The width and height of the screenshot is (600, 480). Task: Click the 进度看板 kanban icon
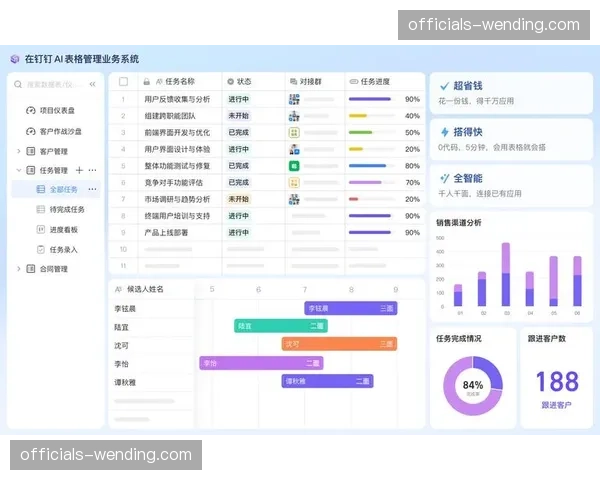[x=41, y=229]
